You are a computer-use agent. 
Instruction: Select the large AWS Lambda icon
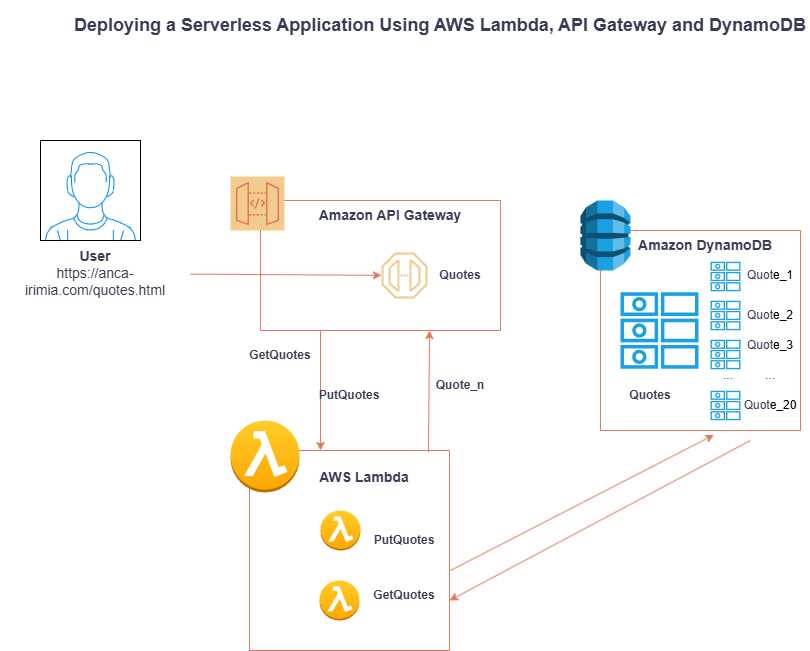[265, 456]
